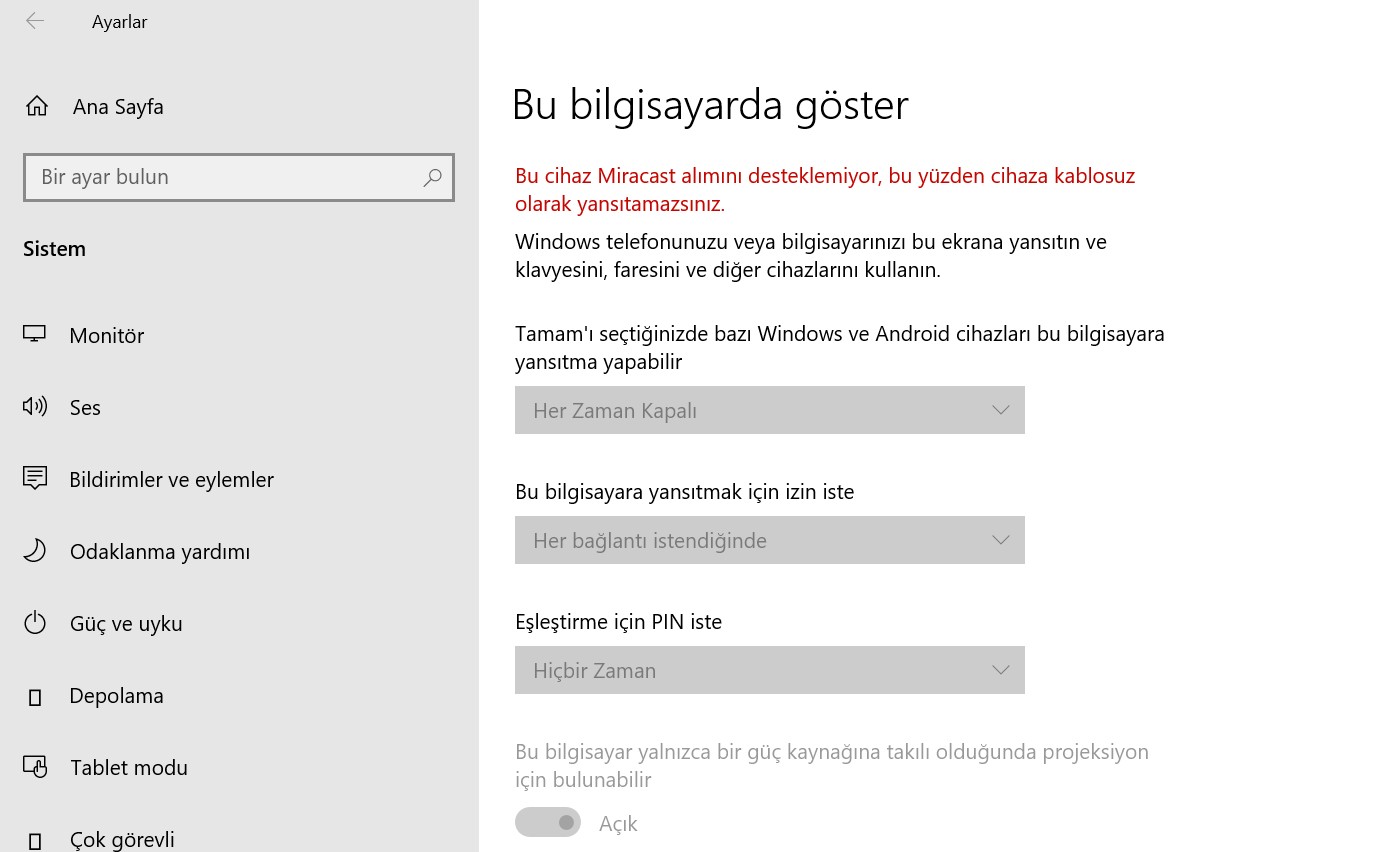
Task: Click the Tablet modu icon
Action: pyautogui.click(x=35, y=767)
